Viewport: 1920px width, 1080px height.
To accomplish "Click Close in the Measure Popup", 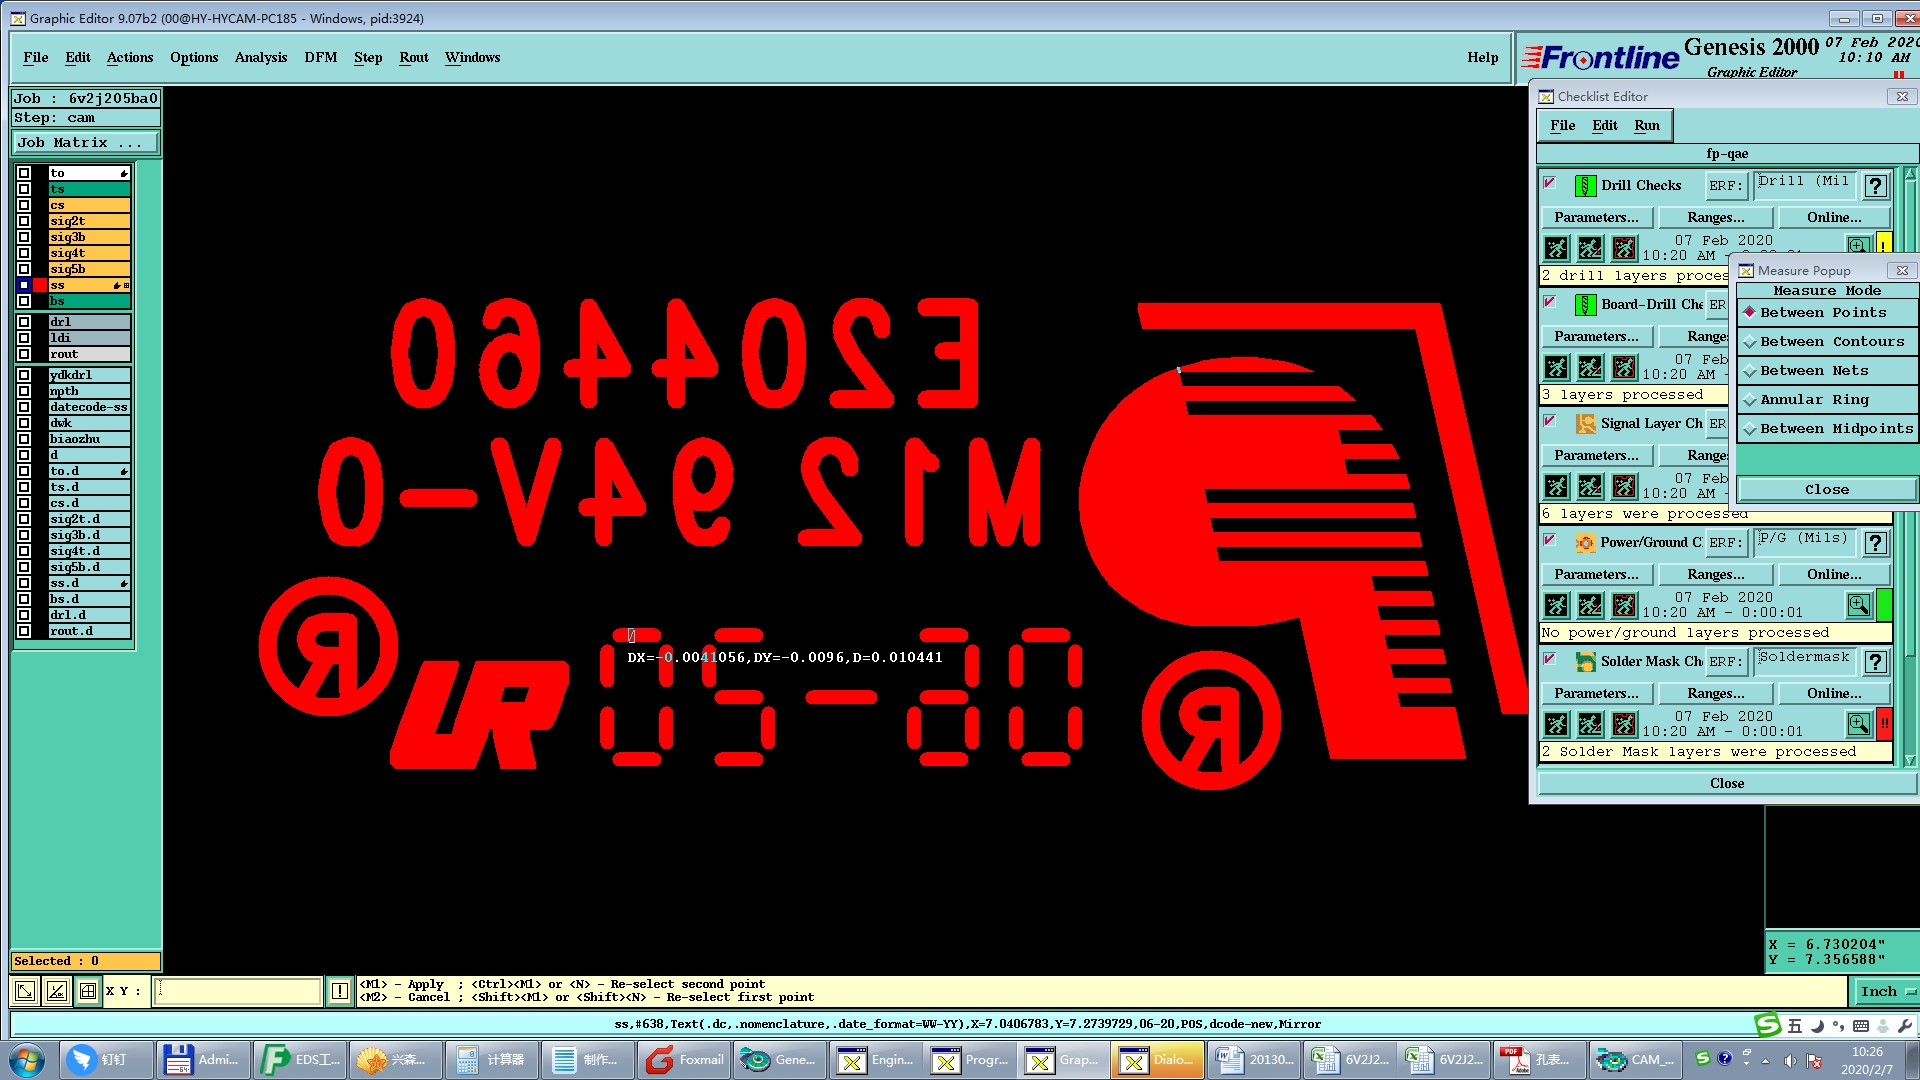I will [x=1826, y=490].
